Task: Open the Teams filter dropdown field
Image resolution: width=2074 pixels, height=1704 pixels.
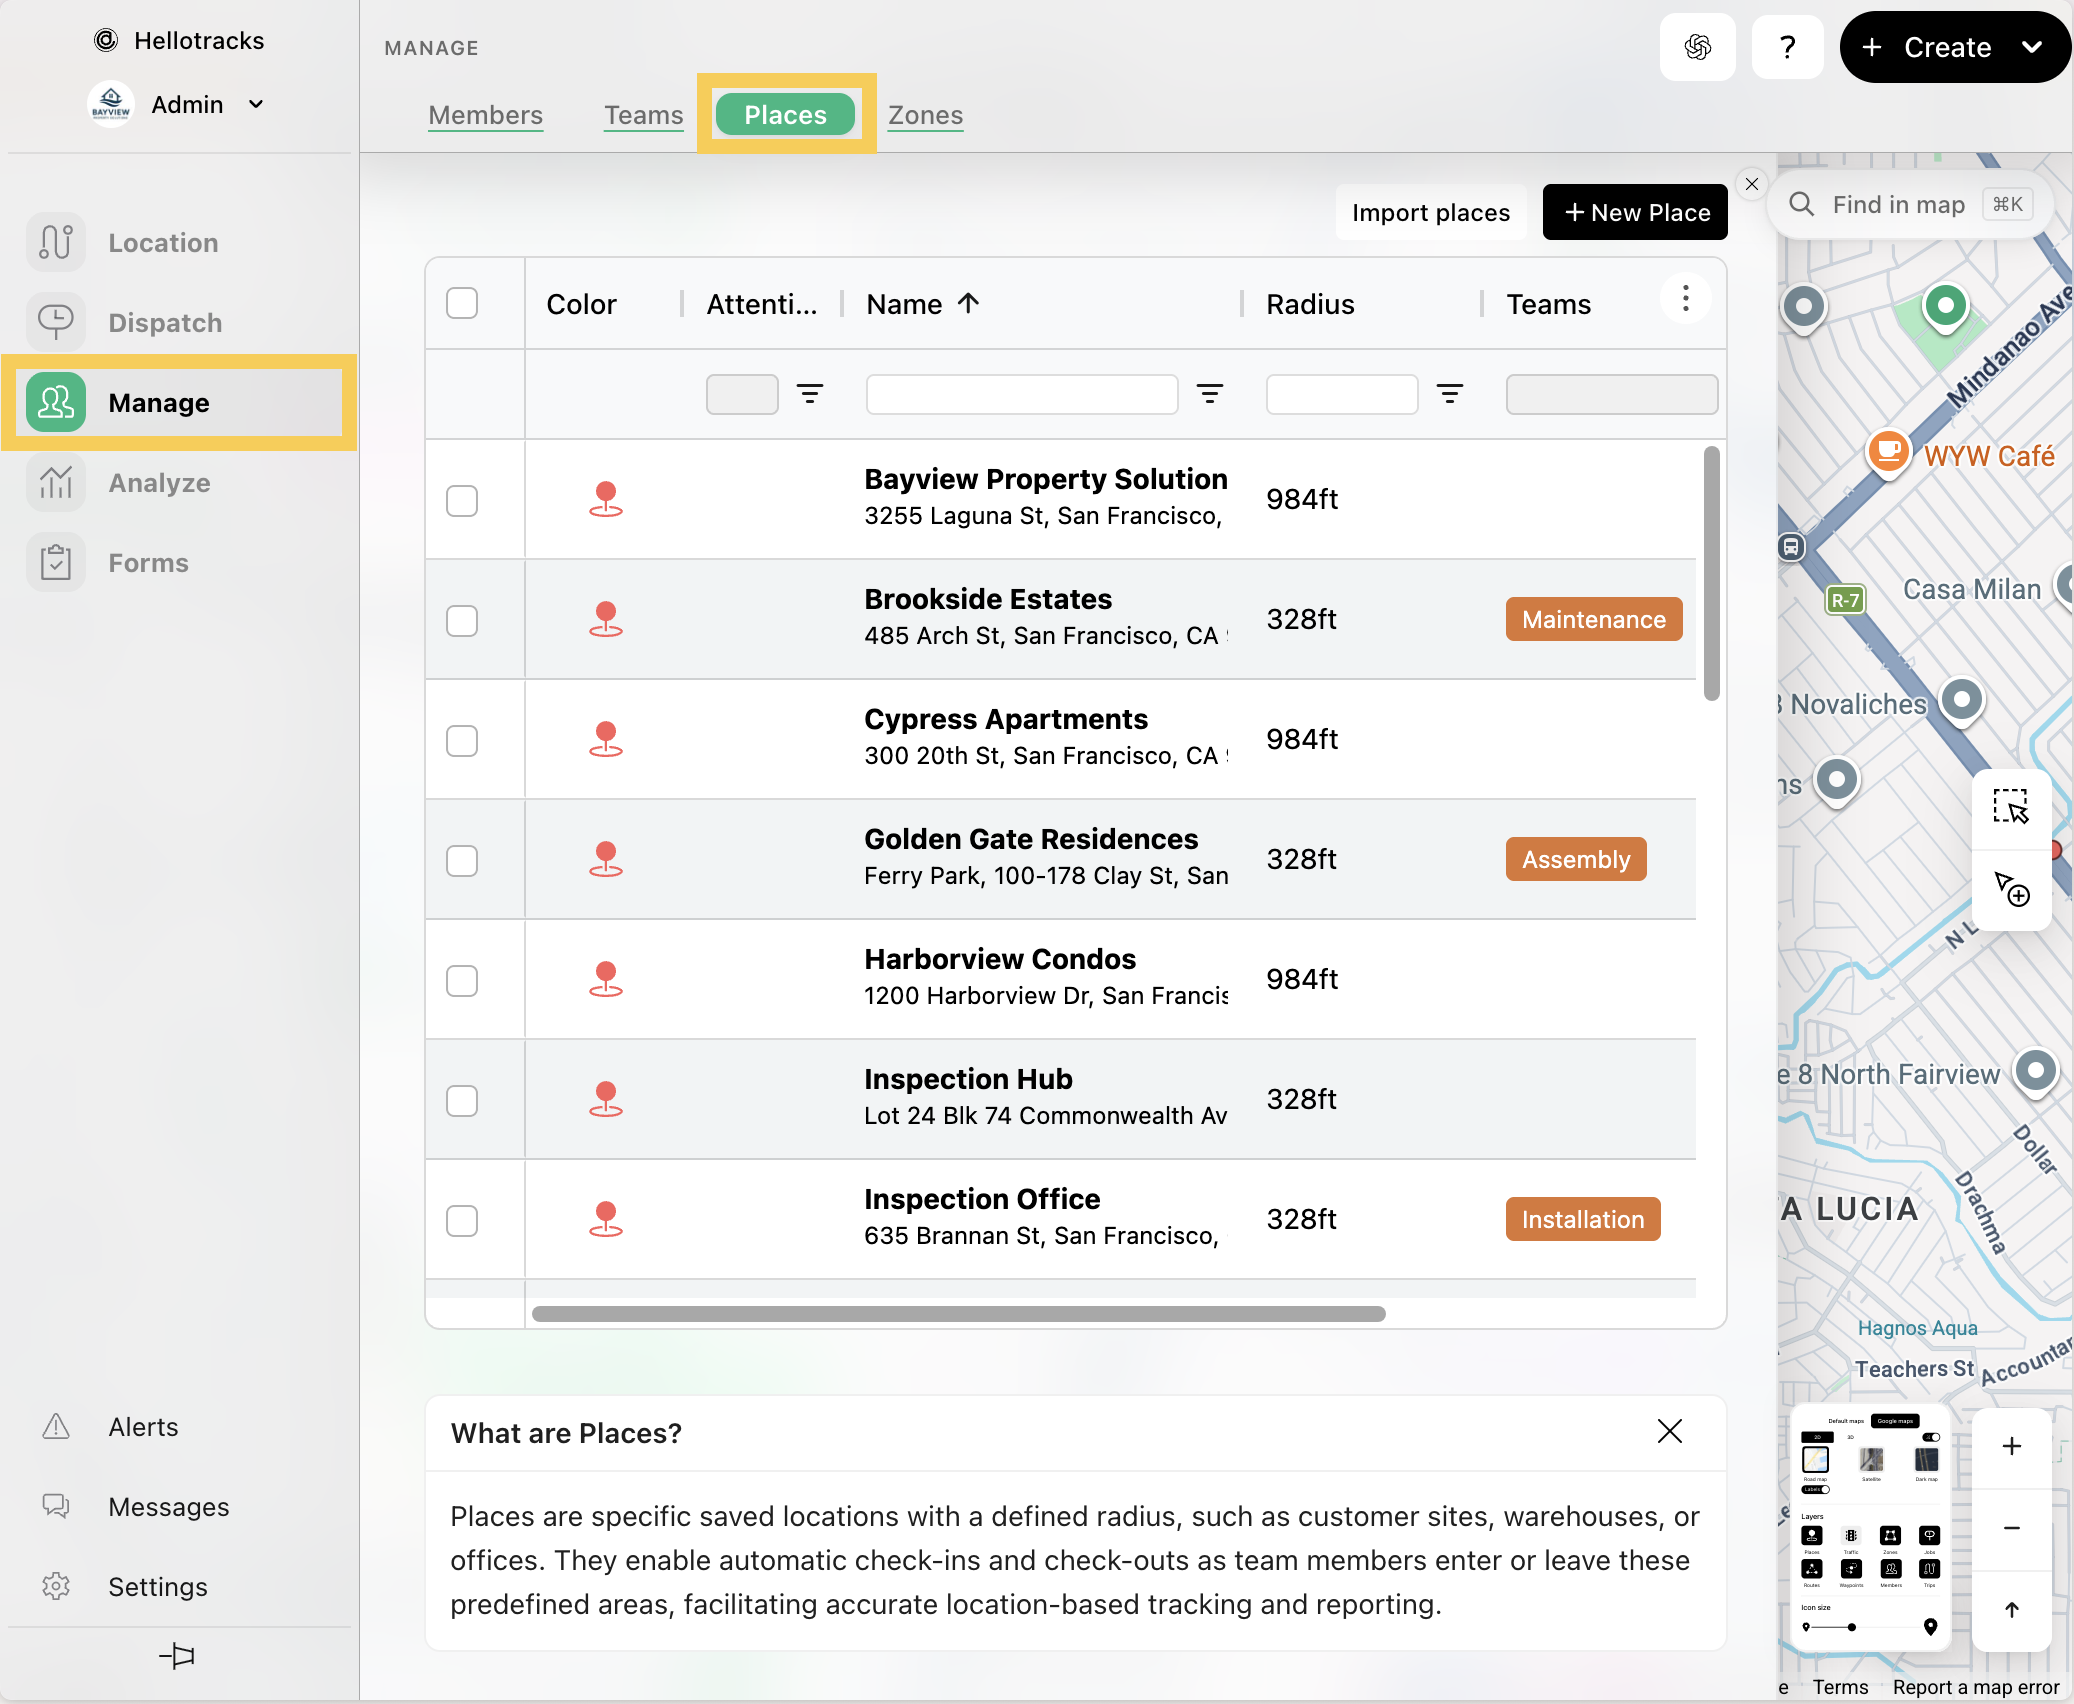Action: click(x=1611, y=394)
